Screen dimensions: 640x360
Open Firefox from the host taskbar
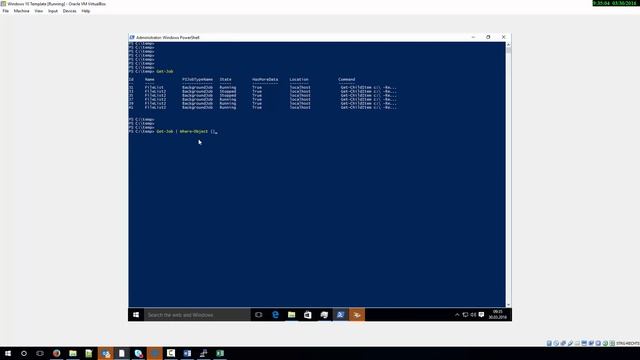pos(56,353)
